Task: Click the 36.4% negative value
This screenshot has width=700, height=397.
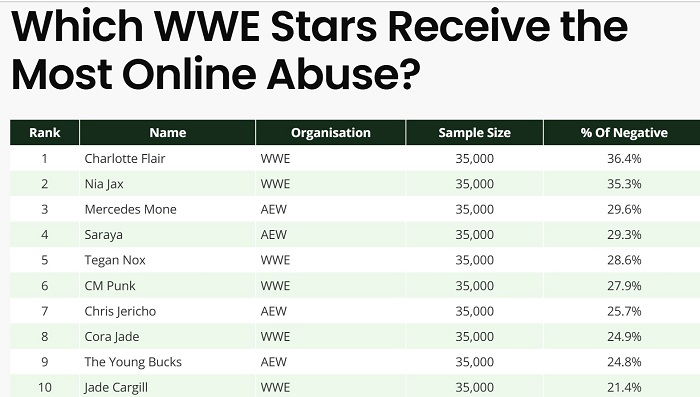Action: click(624, 159)
